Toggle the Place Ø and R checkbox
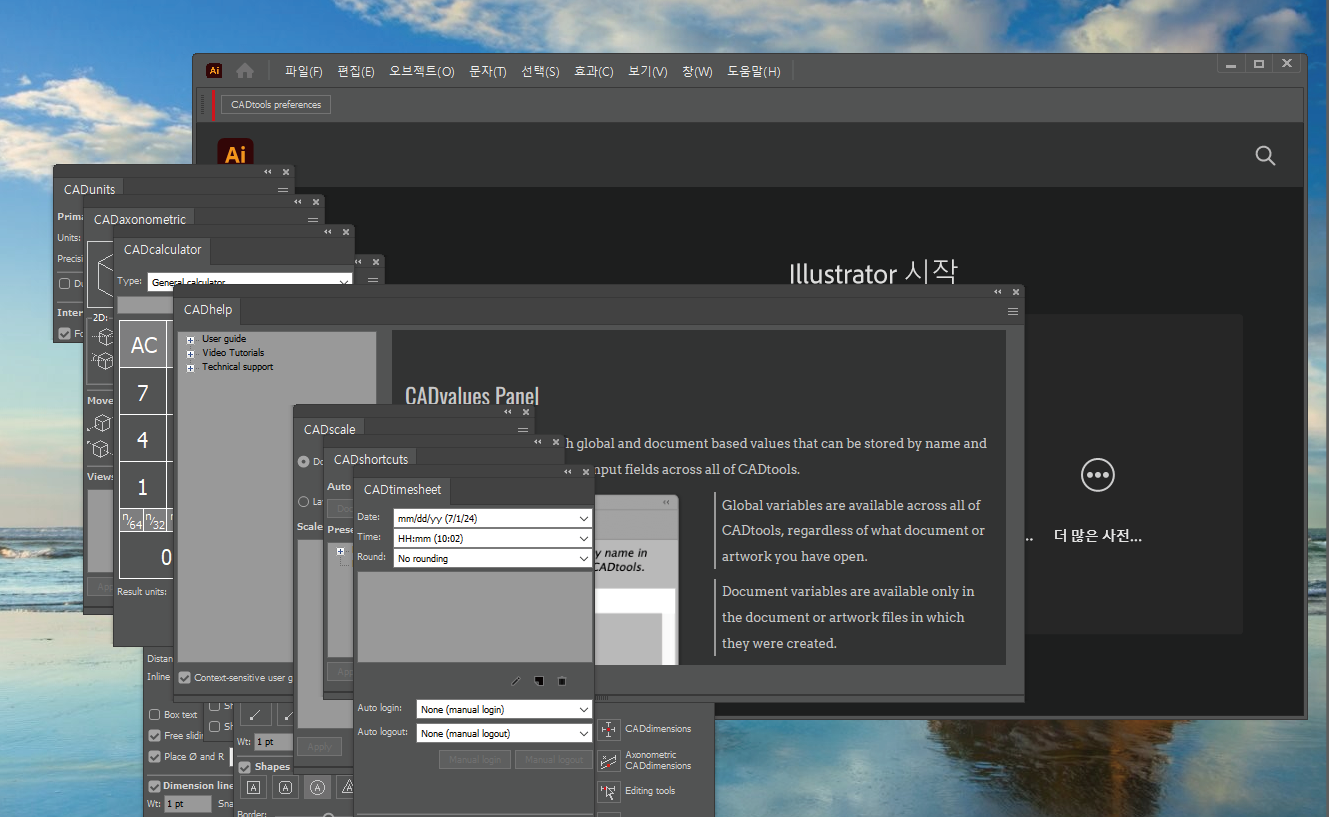This screenshot has height=817, width=1329. click(155, 757)
